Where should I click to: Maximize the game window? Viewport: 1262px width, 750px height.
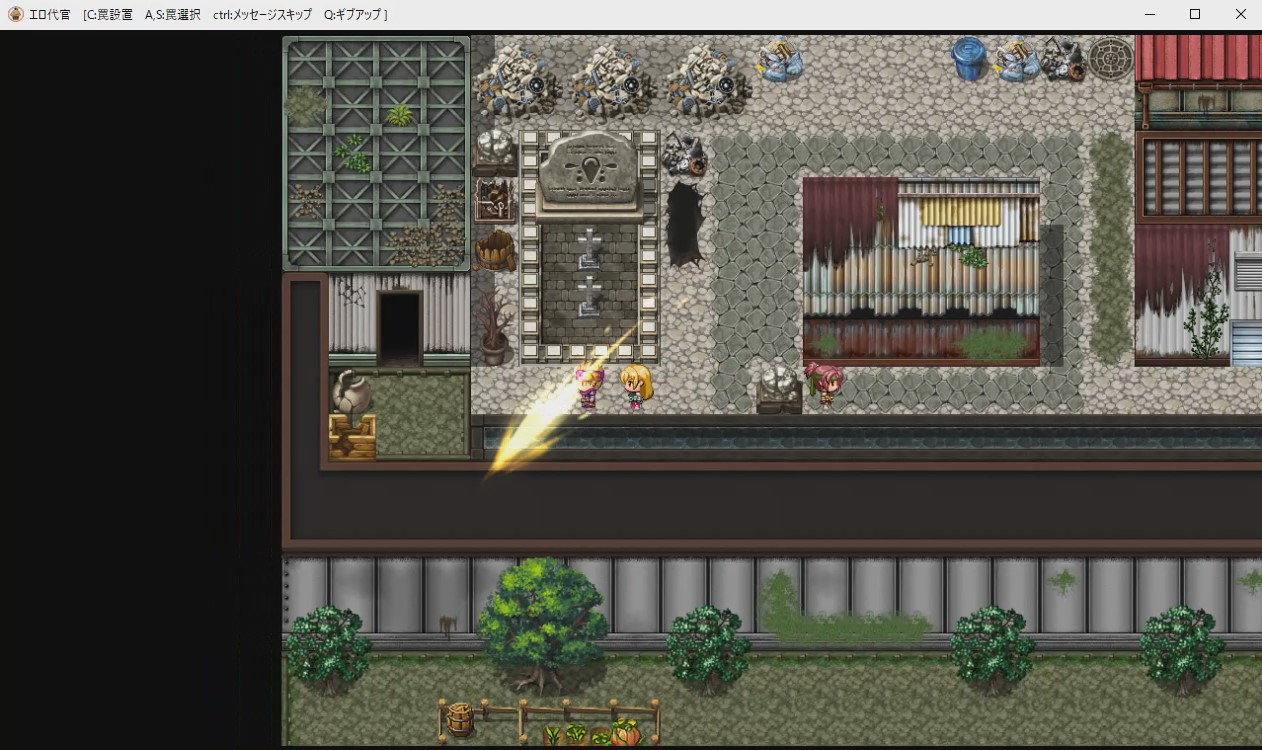click(x=1194, y=14)
